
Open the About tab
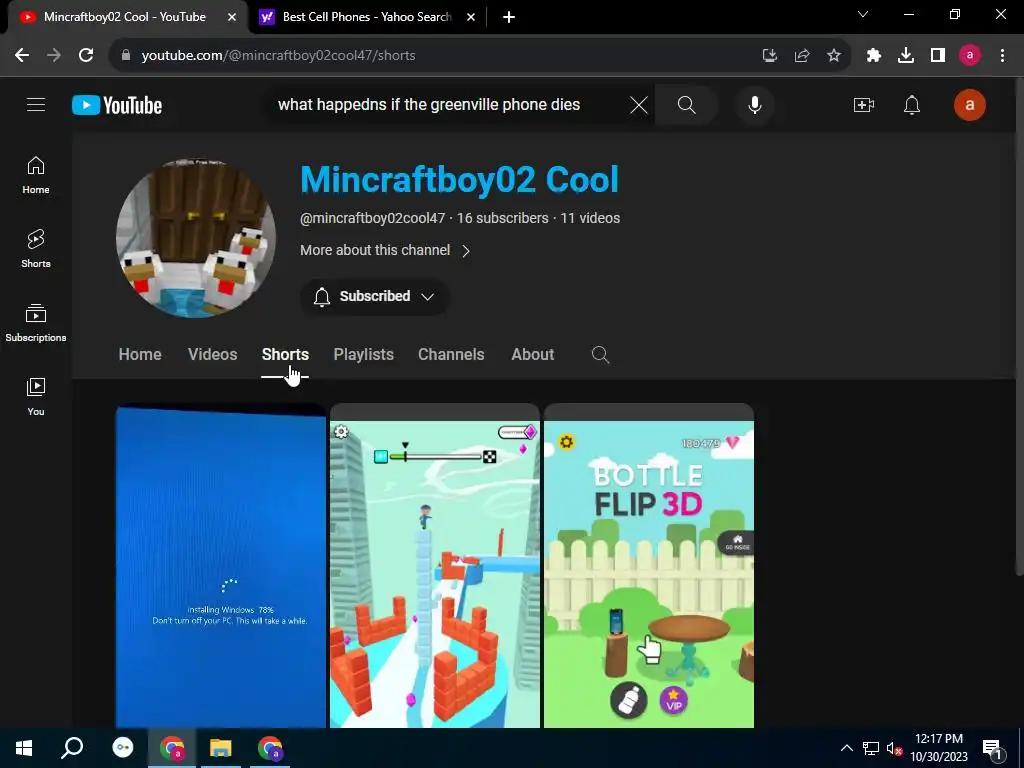pyautogui.click(x=532, y=355)
